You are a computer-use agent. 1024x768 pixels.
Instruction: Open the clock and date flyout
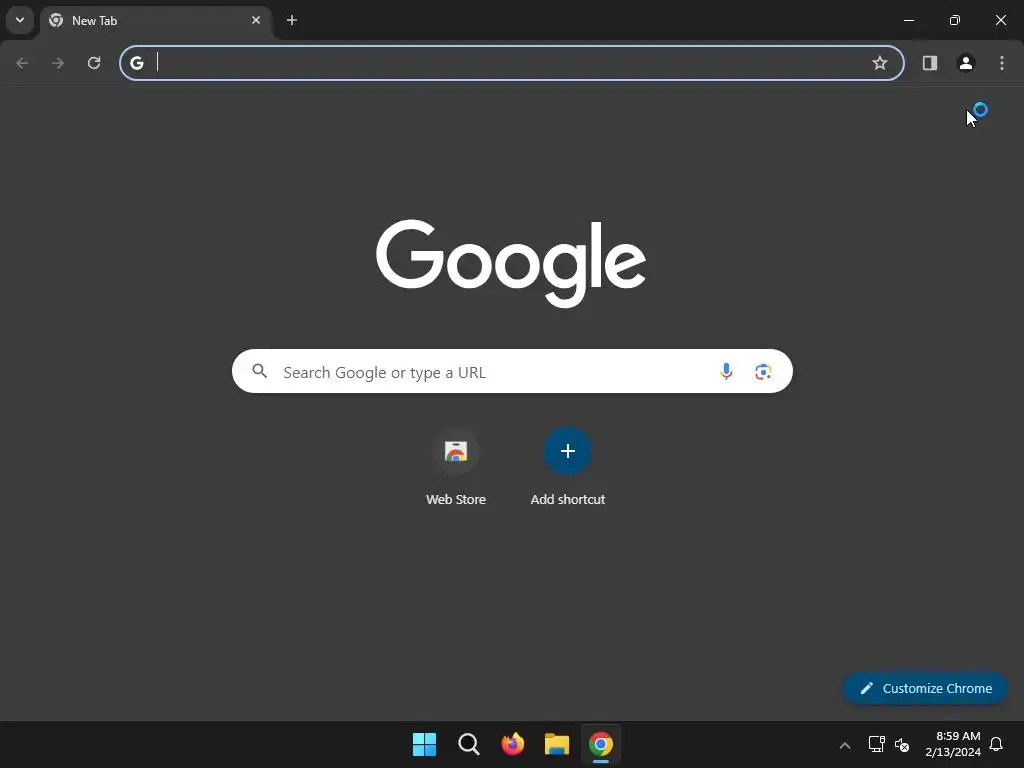(x=952, y=744)
